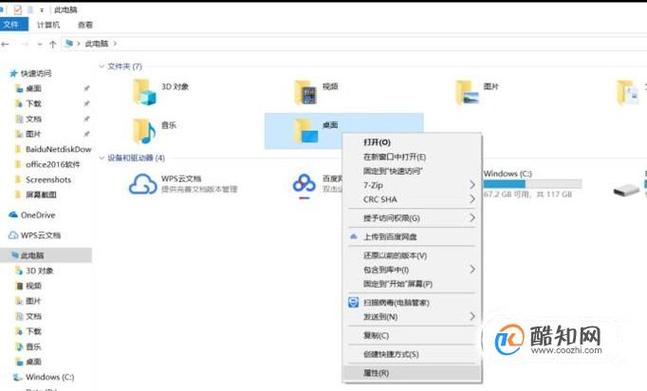This screenshot has width=647, height=391.
Task: Switch to the 查看 ribbon tab
Action: [x=85, y=25]
